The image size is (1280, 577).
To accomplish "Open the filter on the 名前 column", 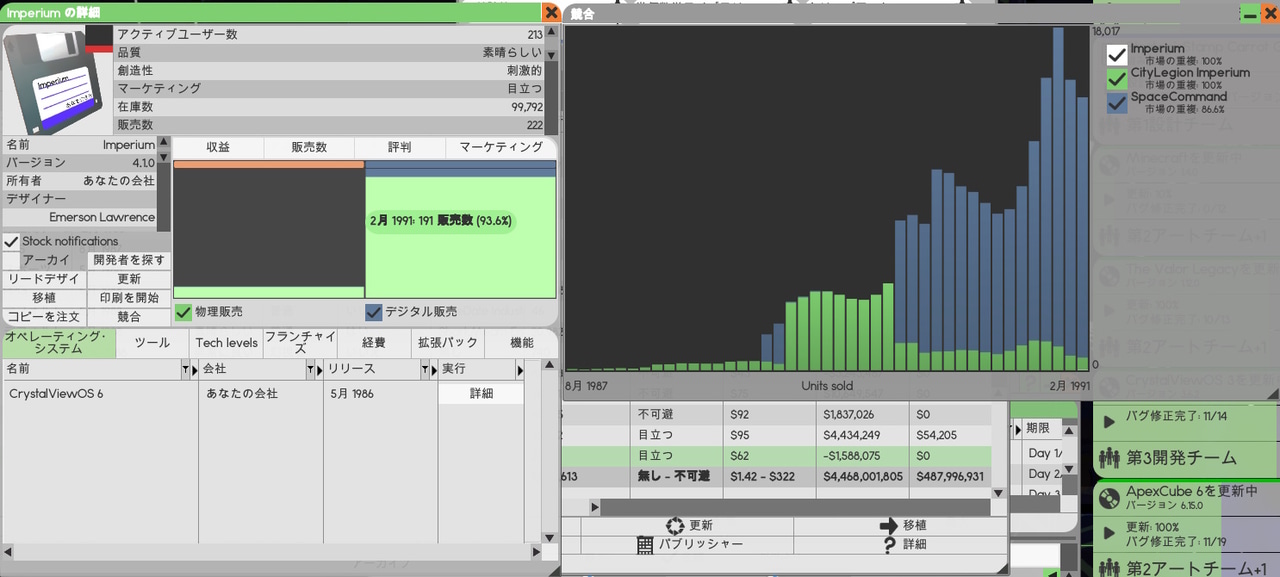I will coord(184,370).
